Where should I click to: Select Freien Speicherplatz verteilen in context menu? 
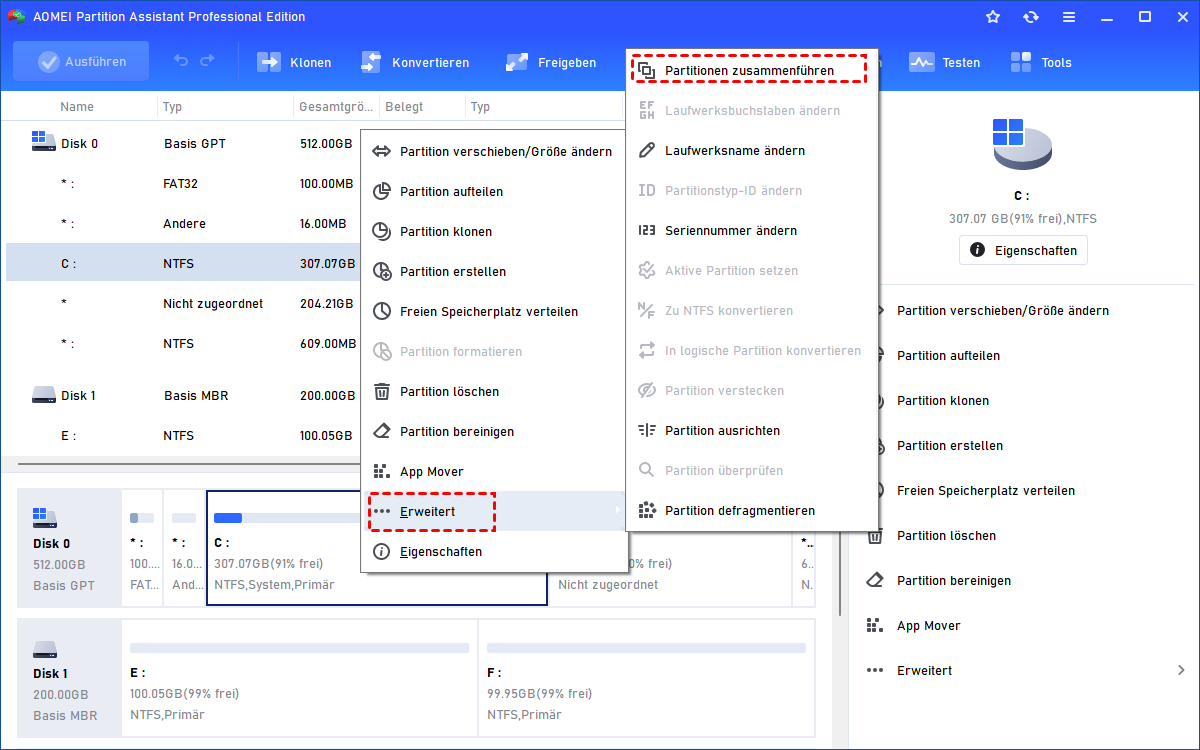point(493,311)
